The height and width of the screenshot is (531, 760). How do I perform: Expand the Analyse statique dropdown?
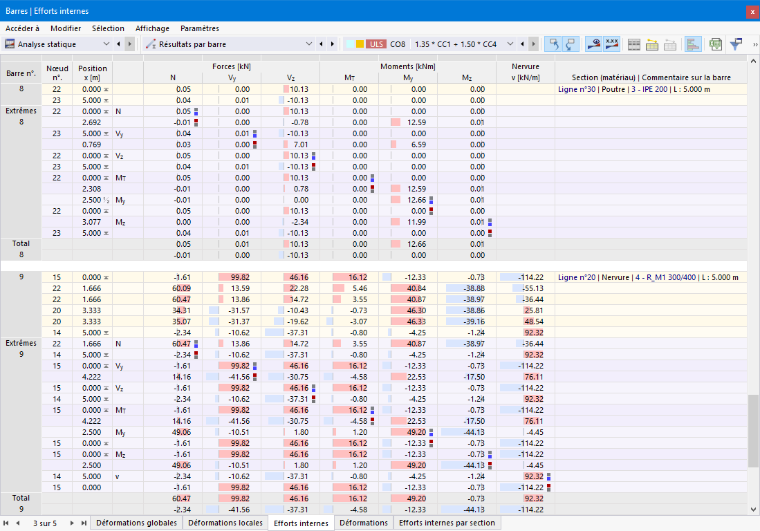[x=106, y=44]
